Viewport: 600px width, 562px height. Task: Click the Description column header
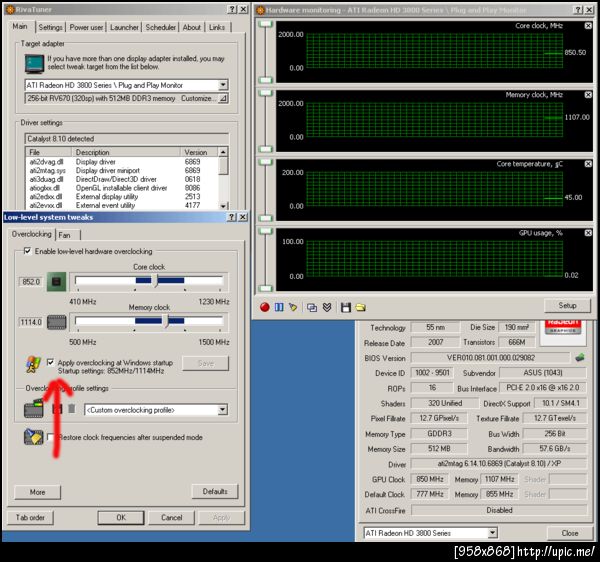point(126,152)
